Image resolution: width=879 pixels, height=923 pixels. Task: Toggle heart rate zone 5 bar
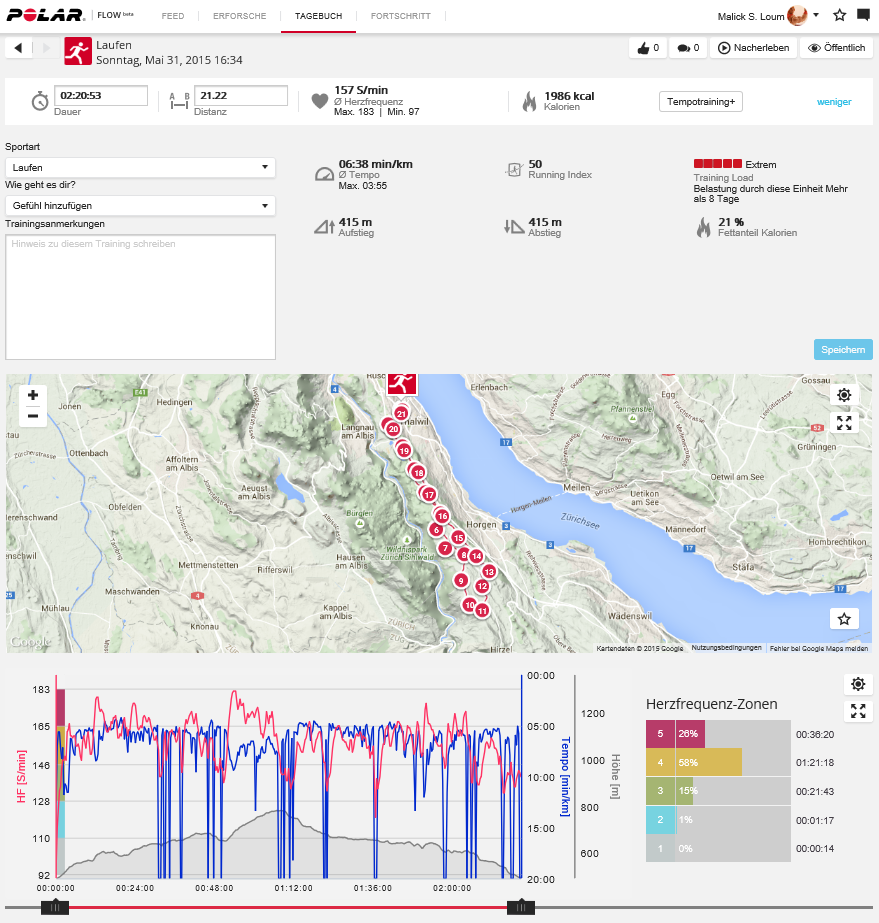click(674, 734)
